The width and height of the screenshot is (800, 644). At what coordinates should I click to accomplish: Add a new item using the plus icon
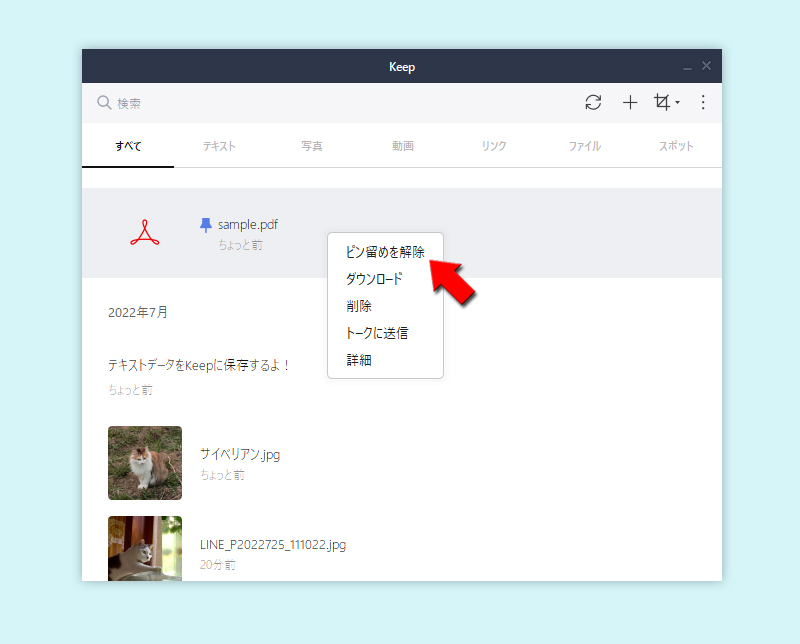pos(630,102)
